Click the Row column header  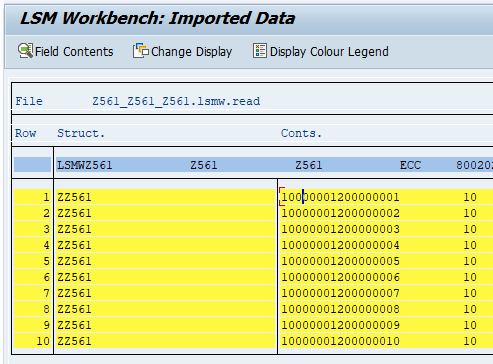tap(25, 133)
